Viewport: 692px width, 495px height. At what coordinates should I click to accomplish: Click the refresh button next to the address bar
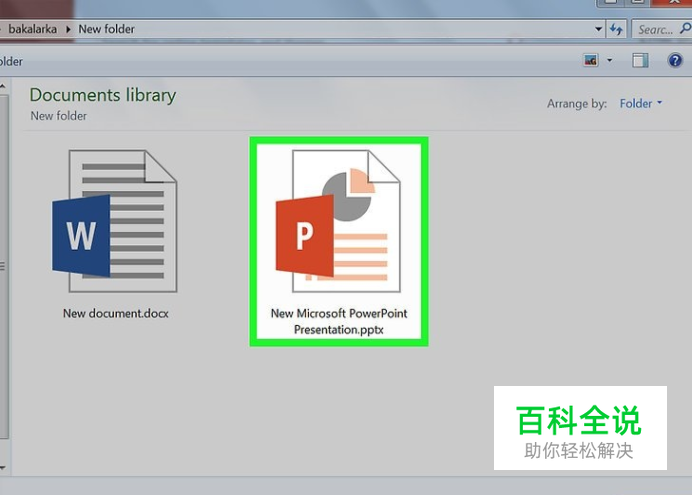tap(616, 30)
